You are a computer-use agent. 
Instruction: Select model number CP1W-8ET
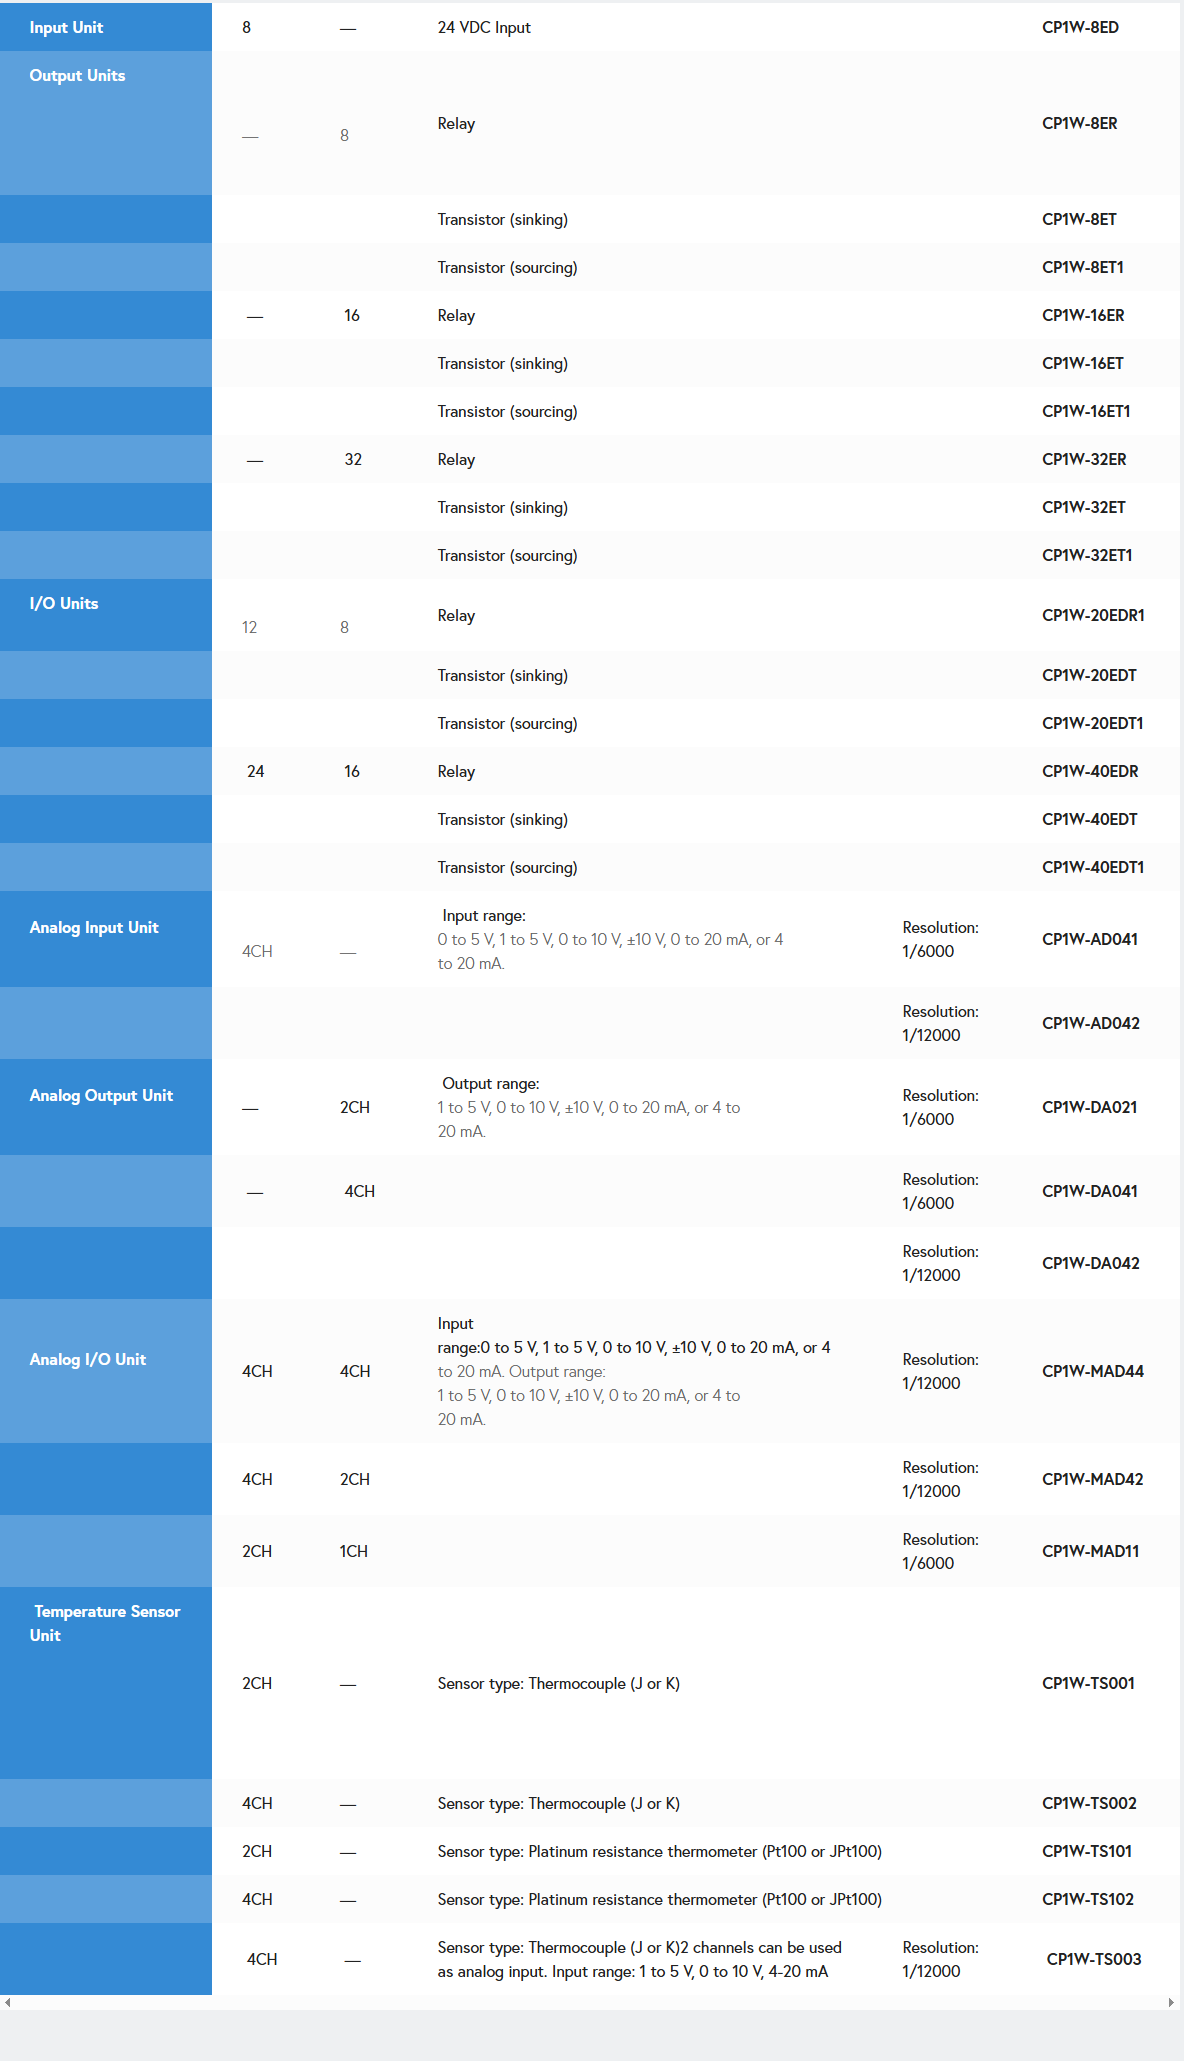coord(1079,219)
